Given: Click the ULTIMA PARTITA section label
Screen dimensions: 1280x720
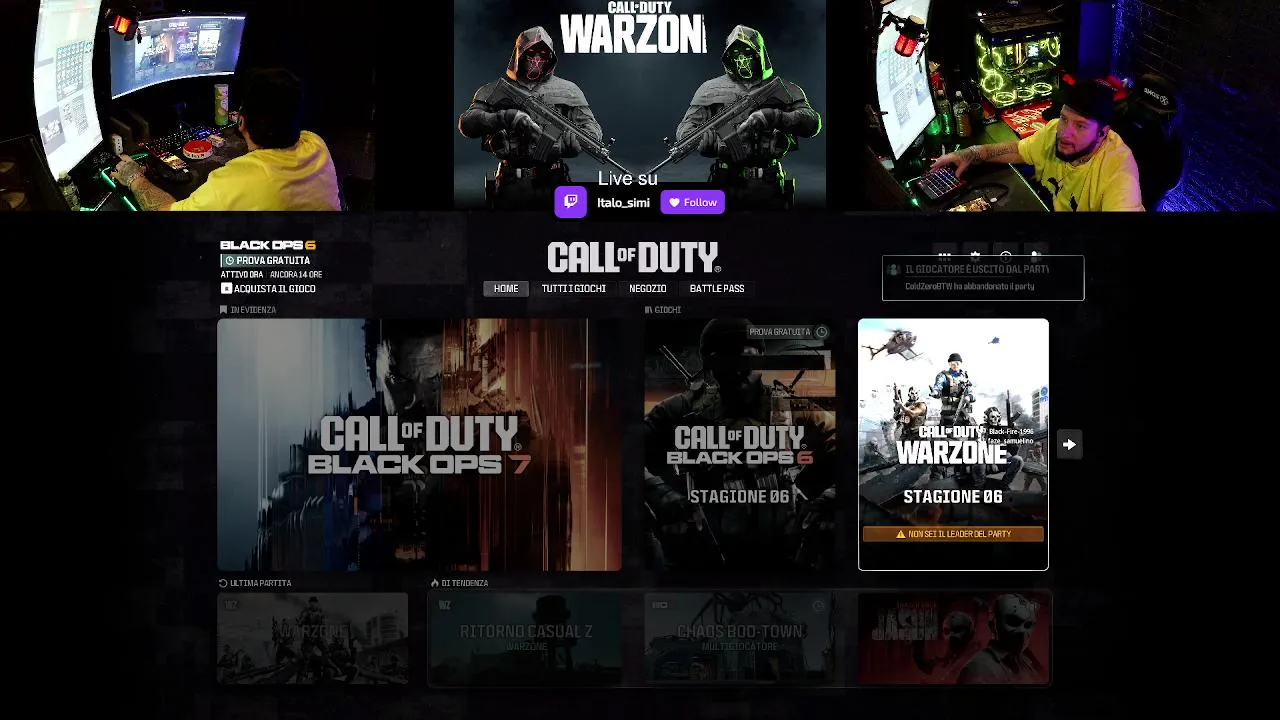Looking at the screenshot, I should click(261, 583).
